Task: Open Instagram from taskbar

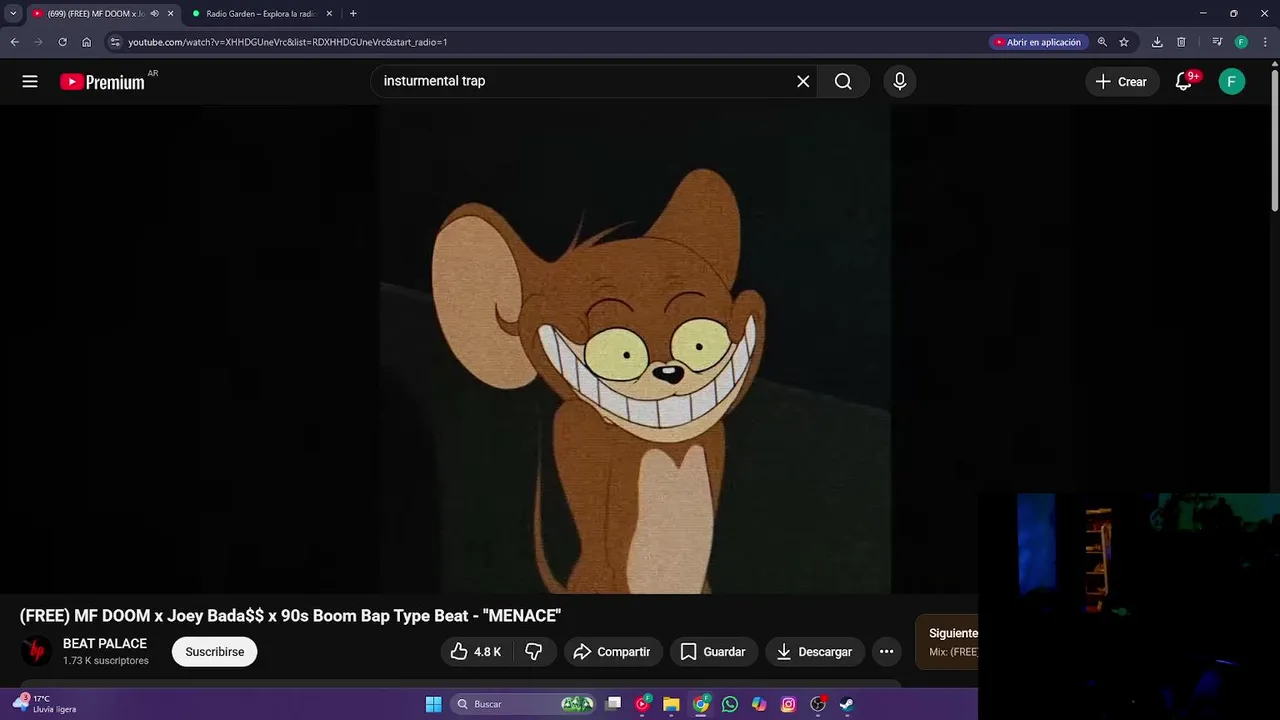Action: [x=788, y=704]
